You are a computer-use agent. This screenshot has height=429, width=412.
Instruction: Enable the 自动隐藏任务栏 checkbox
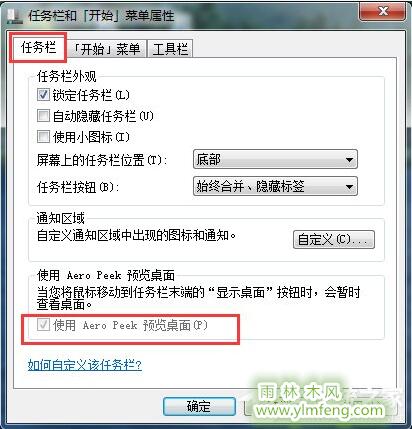pyautogui.click(x=43, y=116)
